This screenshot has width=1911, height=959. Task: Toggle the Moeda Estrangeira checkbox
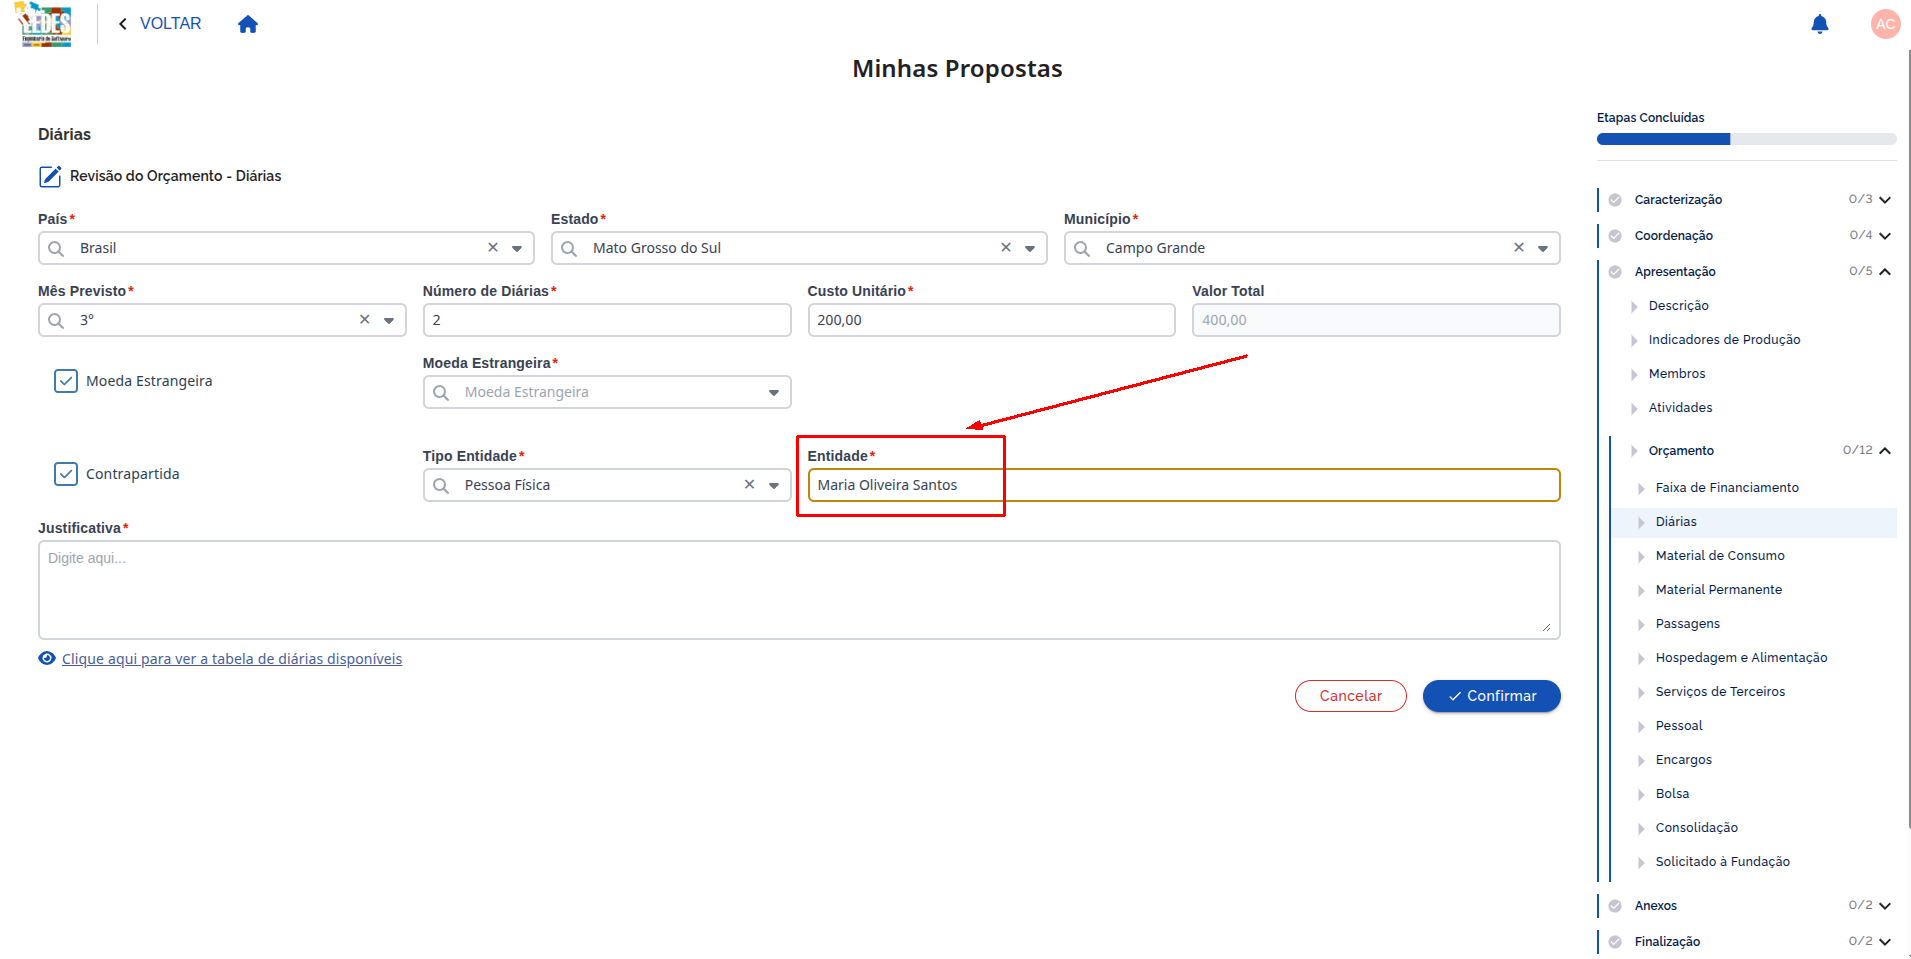coord(66,381)
